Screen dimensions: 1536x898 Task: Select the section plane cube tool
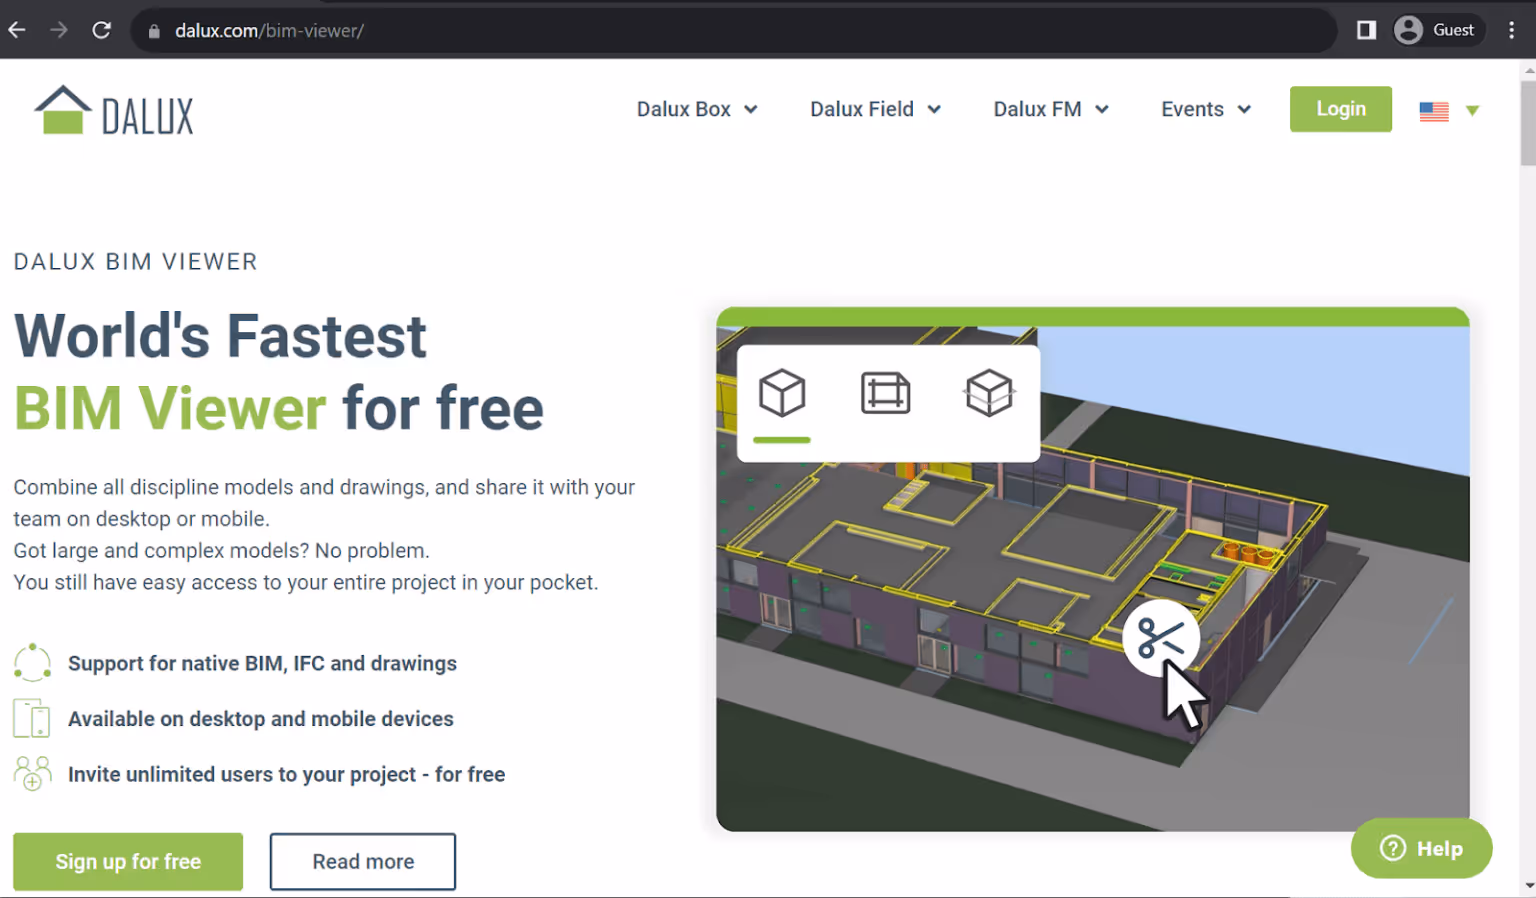pyautogui.click(x=989, y=393)
